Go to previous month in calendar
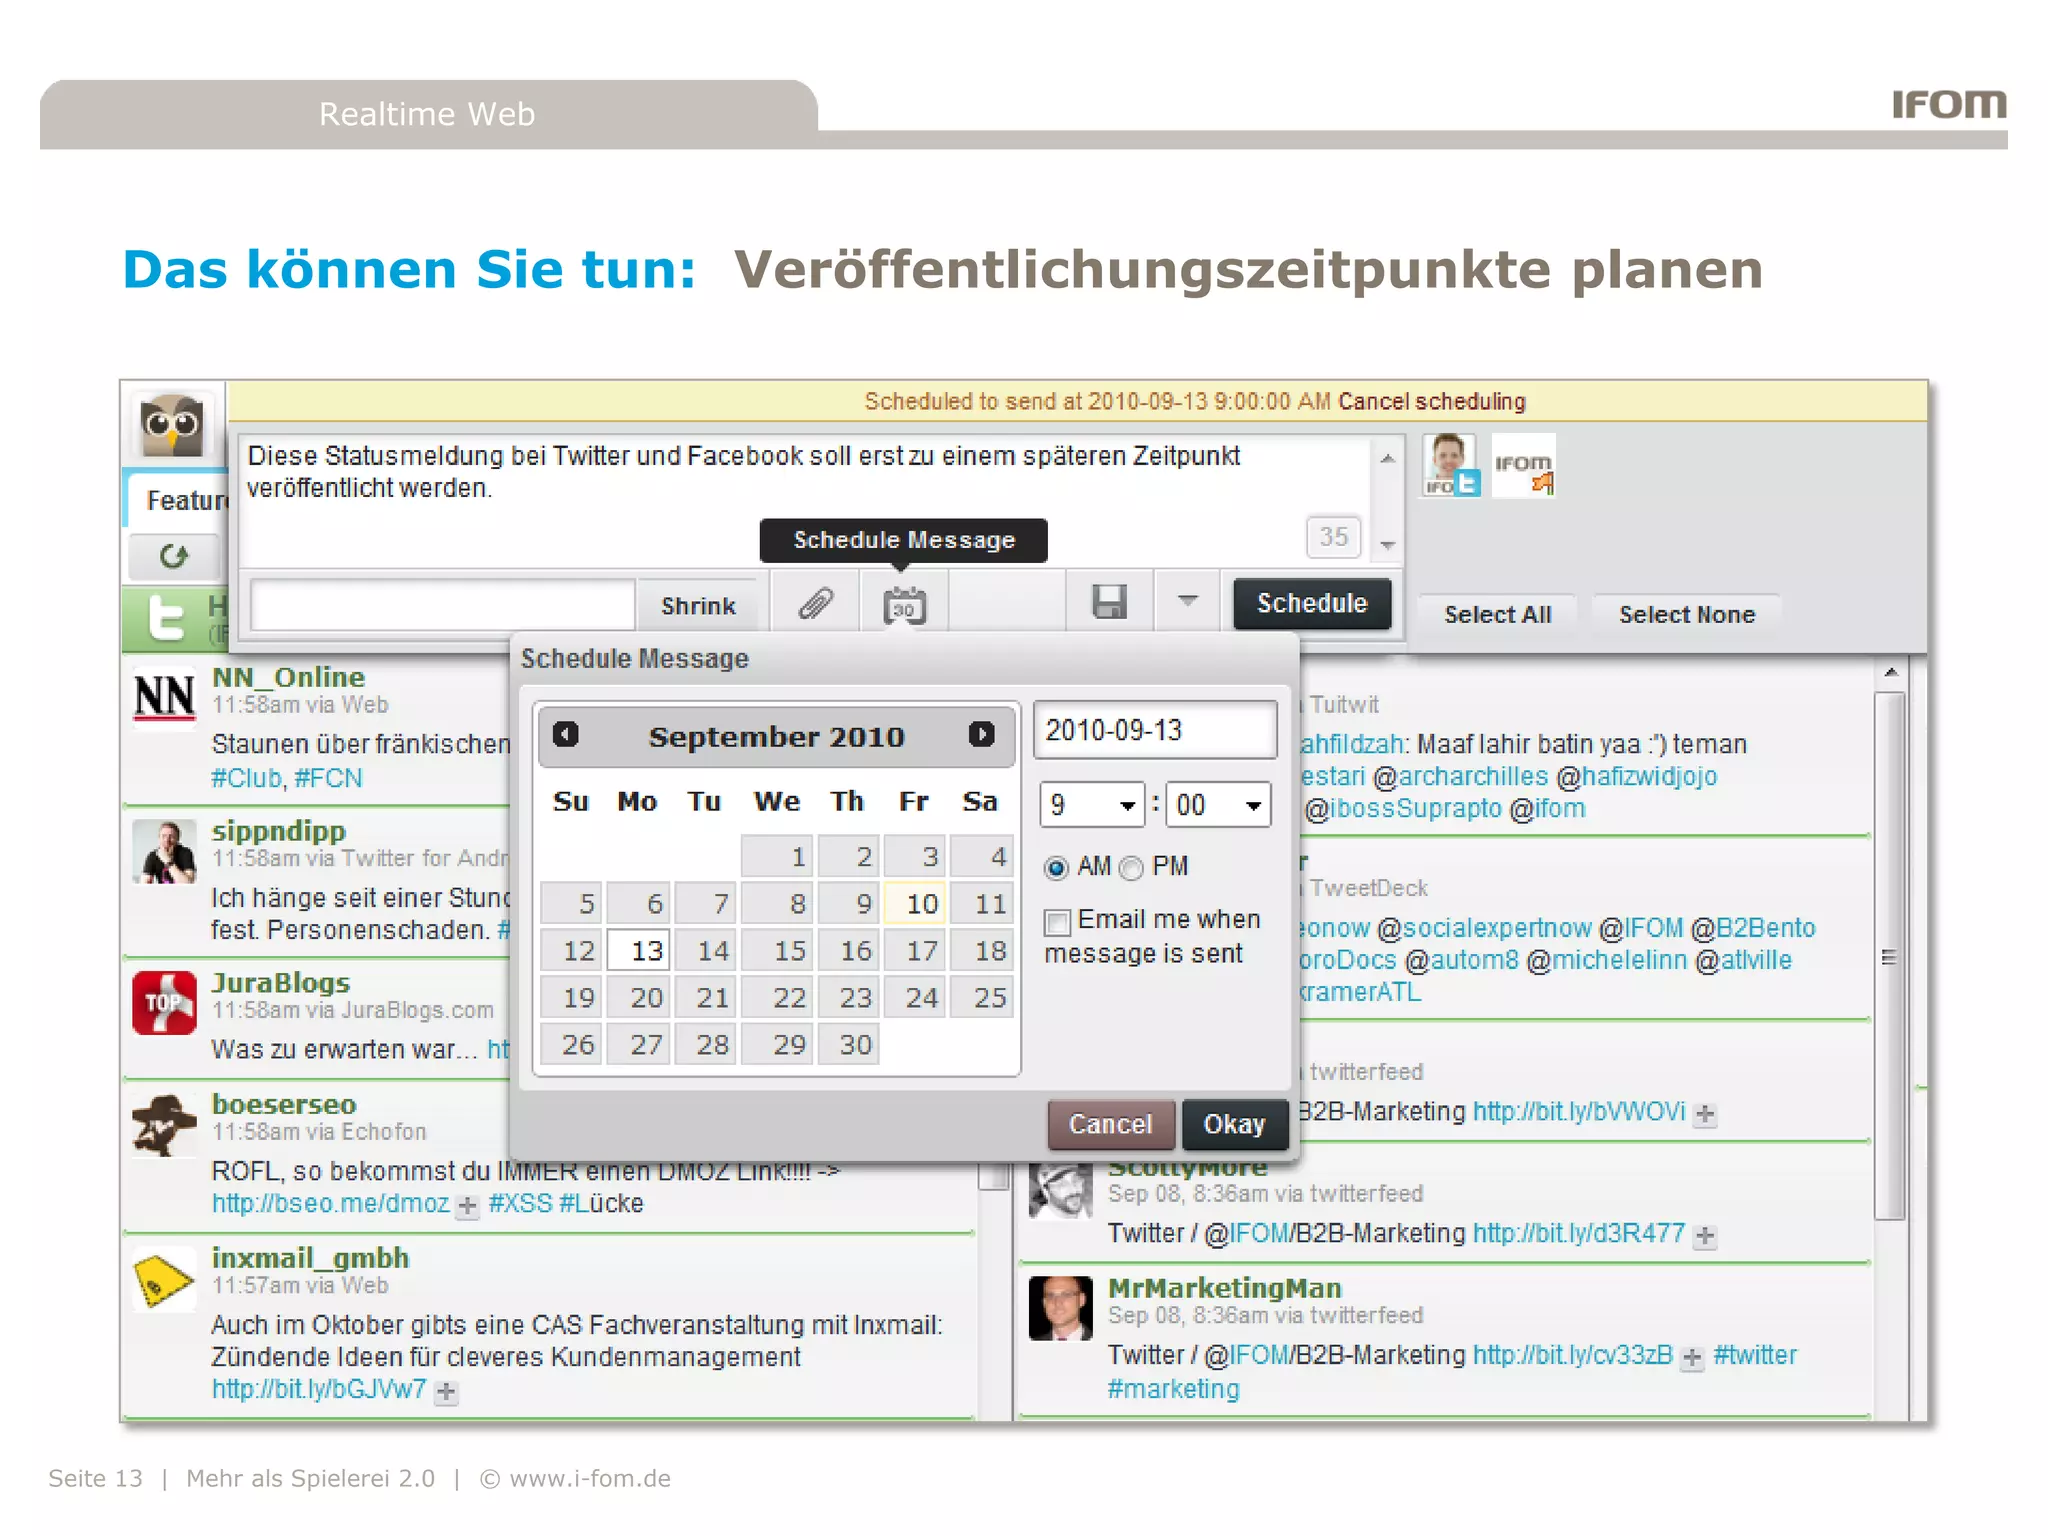The height and width of the screenshot is (1536, 2048). coord(565,735)
